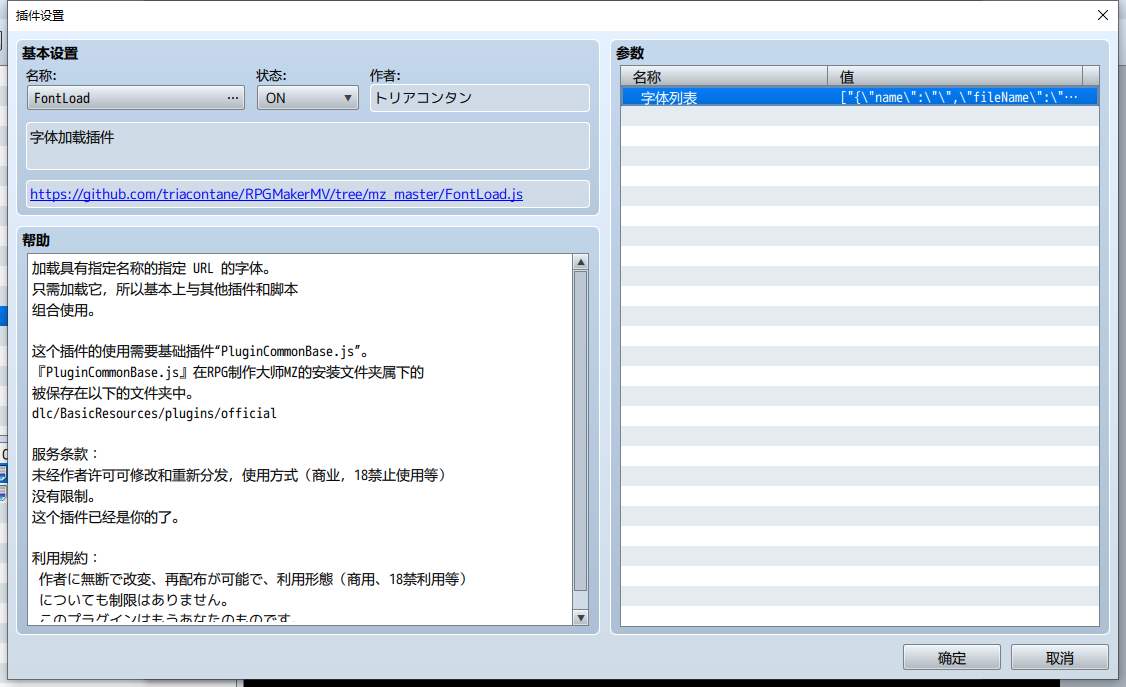
Task: Click the help text vertical scrollbar thumb
Action: tap(581, 431)
